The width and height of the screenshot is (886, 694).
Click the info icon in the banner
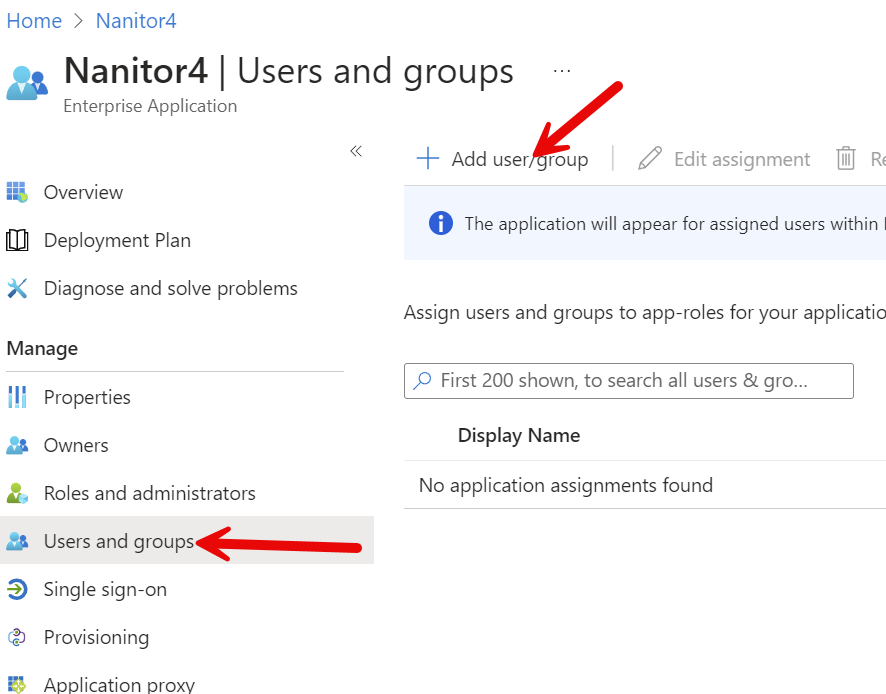click(x=440, y=223)
